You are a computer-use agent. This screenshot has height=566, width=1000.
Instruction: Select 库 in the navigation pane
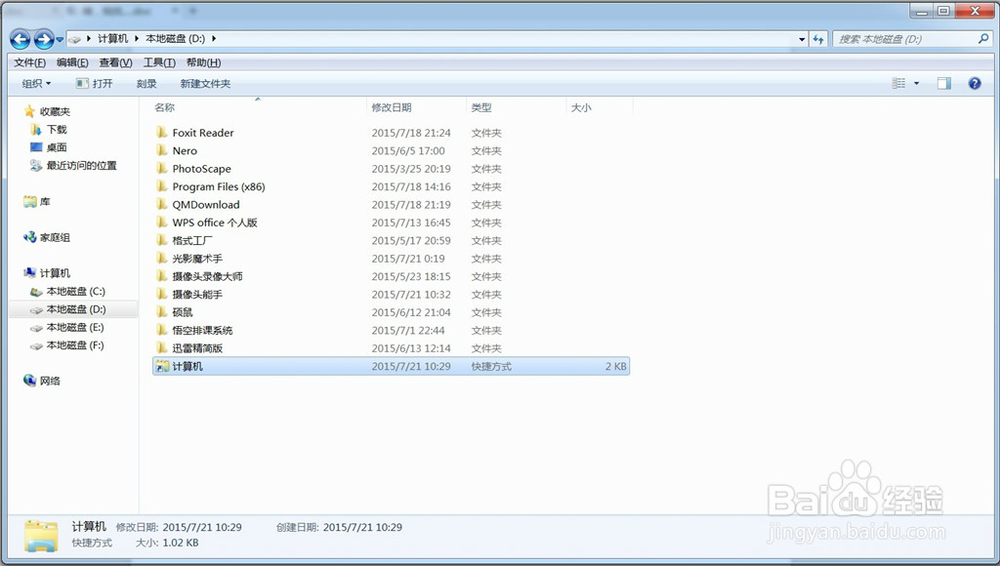[x=45, y=202]
